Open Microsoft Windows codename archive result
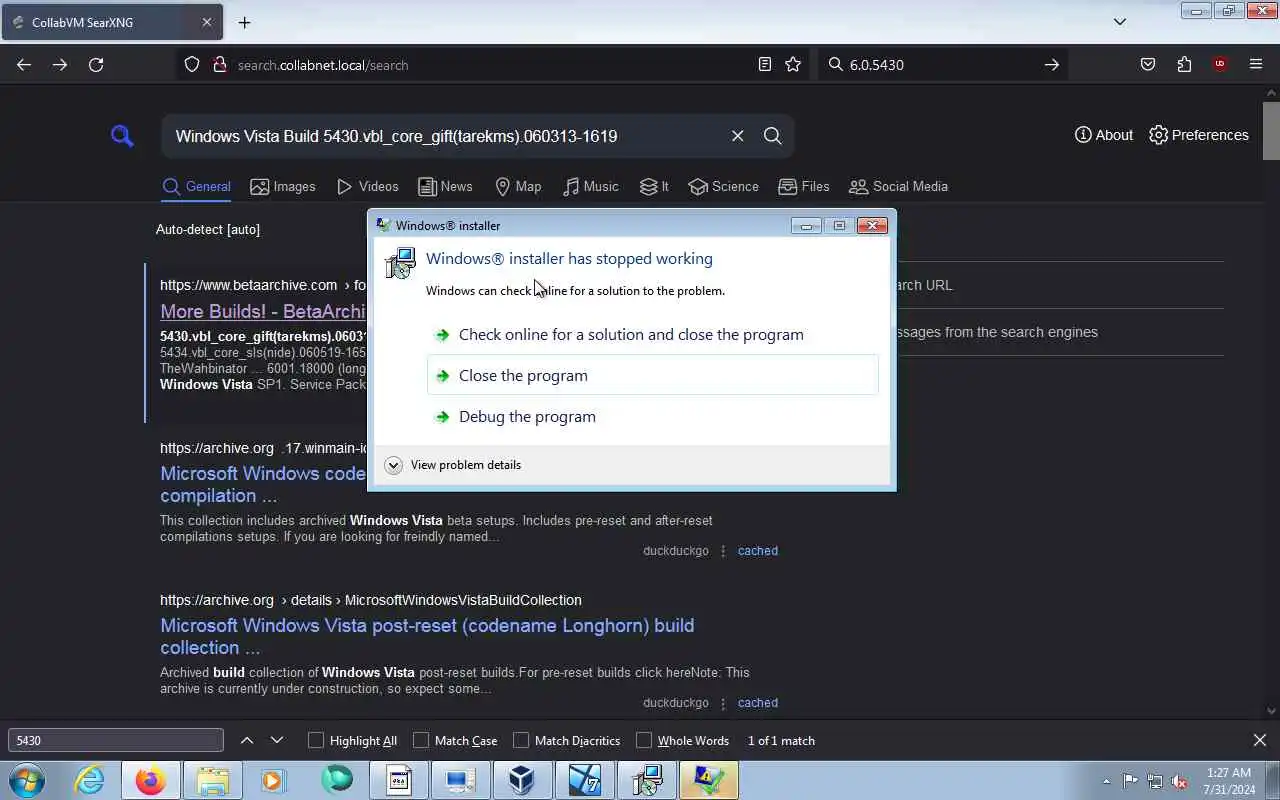The image size is (1280, 800). [x=263, y=484]
